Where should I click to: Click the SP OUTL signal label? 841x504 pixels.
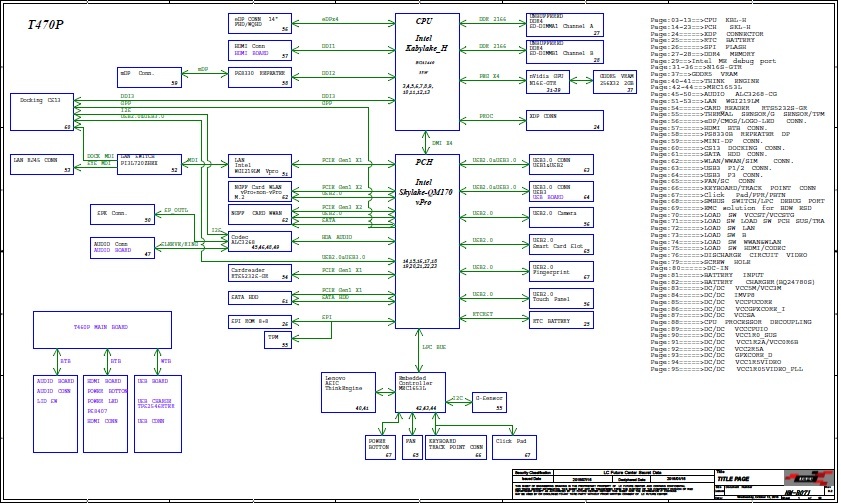tap(176, 210)
